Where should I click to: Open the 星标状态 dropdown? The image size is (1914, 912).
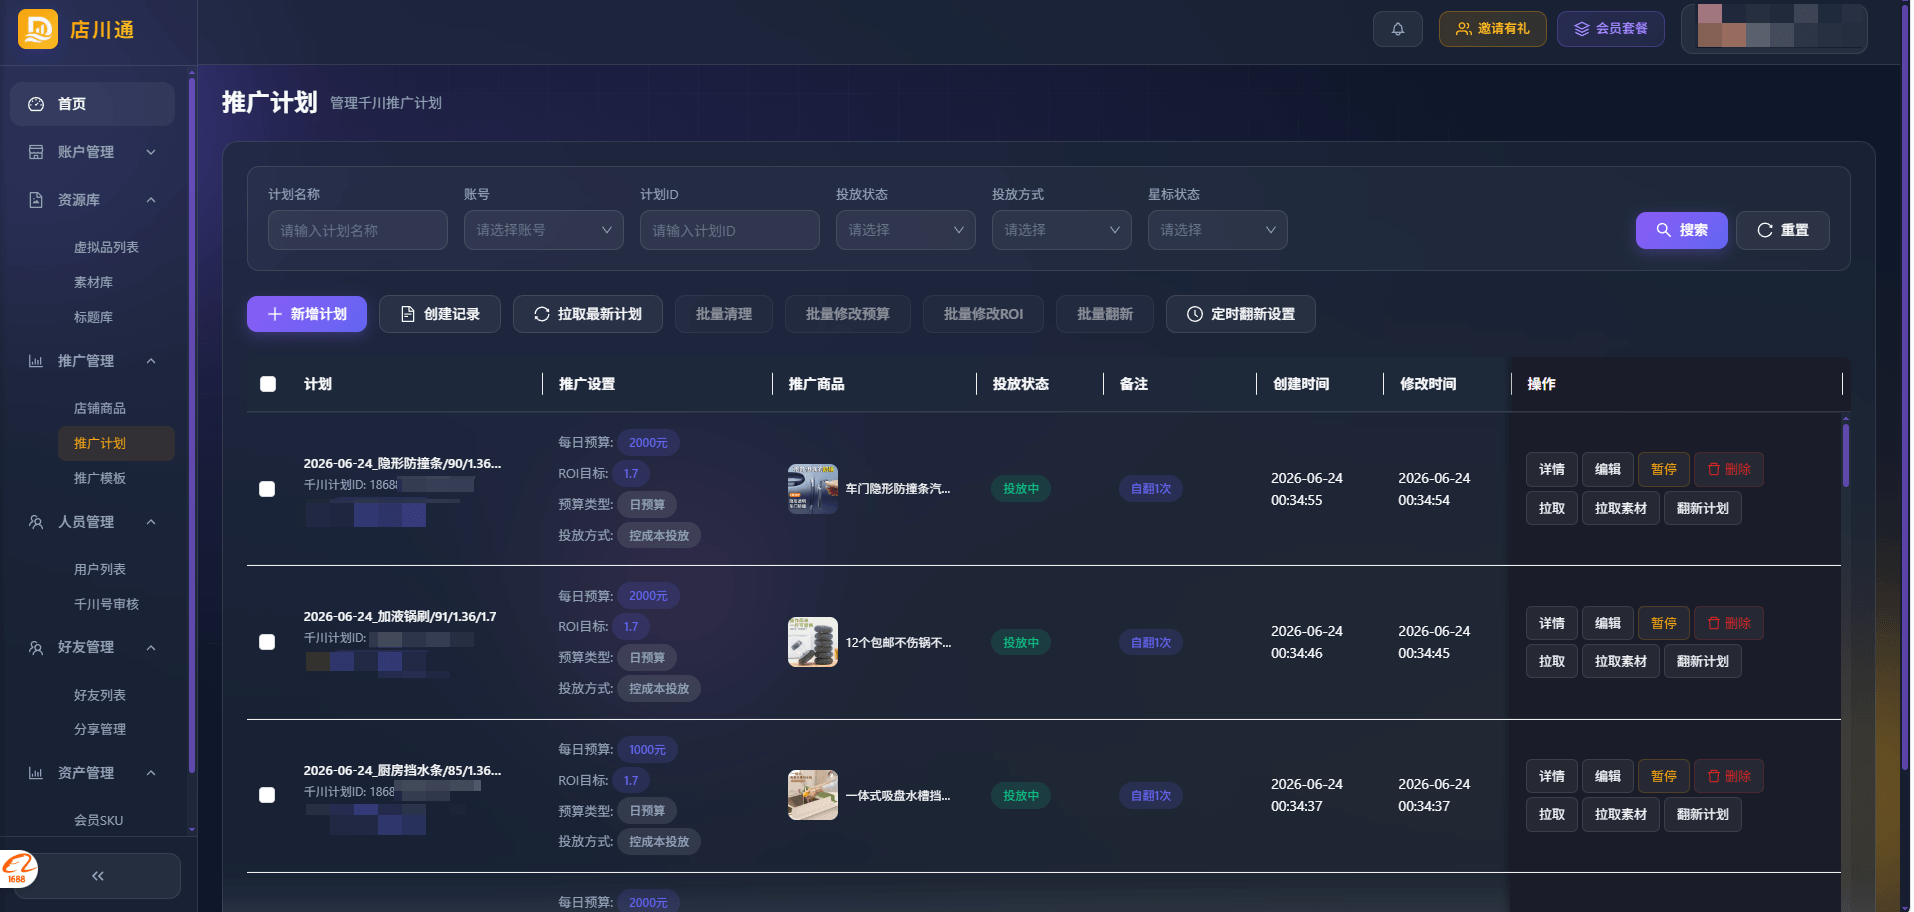point(1217,230)
